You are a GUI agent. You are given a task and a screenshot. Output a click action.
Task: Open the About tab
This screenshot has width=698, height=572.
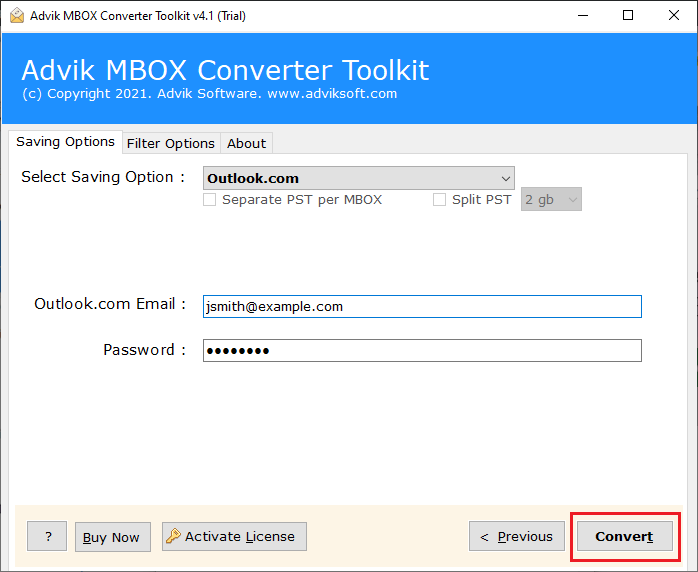246,143
